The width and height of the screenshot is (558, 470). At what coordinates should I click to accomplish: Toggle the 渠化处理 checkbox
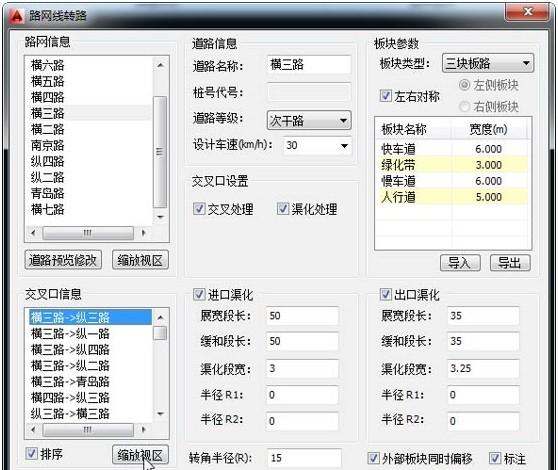coord(283,208)
